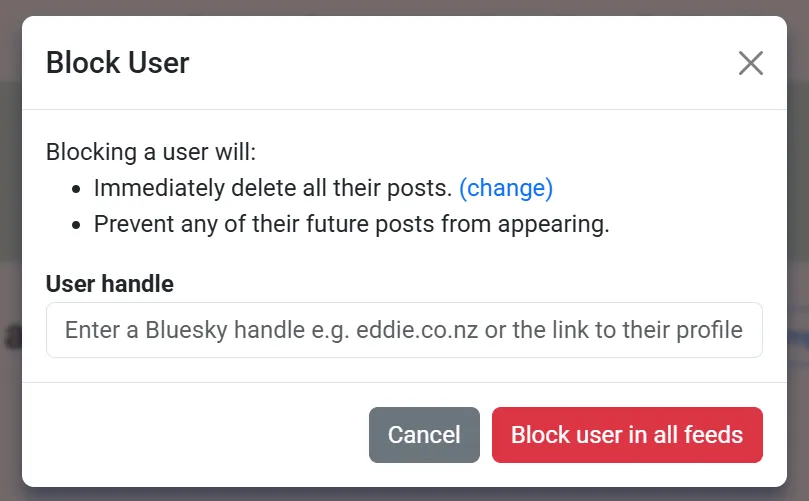Exit the modal via the close cross
Viewport: 809px width, 501px height.
click(x=750, y=64)
